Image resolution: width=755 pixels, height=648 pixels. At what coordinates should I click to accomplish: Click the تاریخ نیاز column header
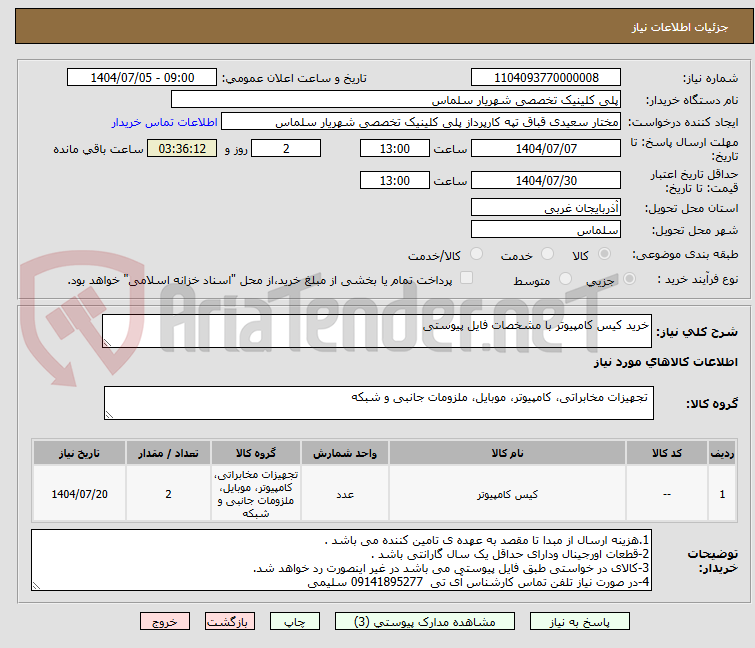pos(79,453)
